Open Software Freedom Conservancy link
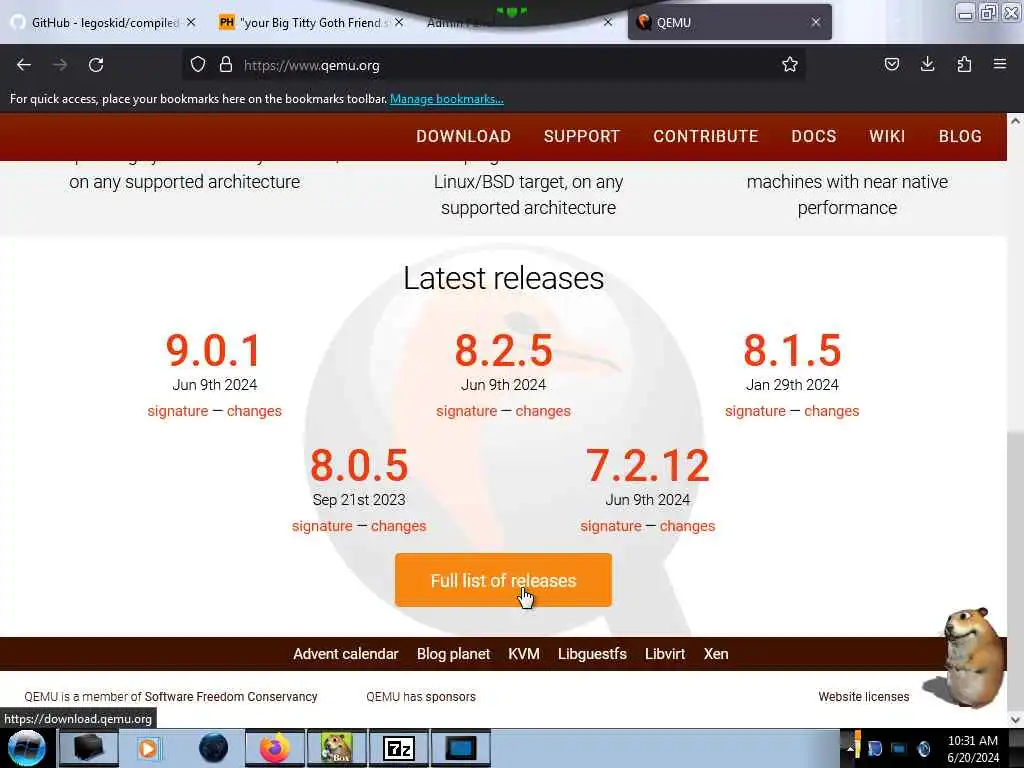Image resolution: width=1024 pixels, height=768 pixels. coord(231,697)
